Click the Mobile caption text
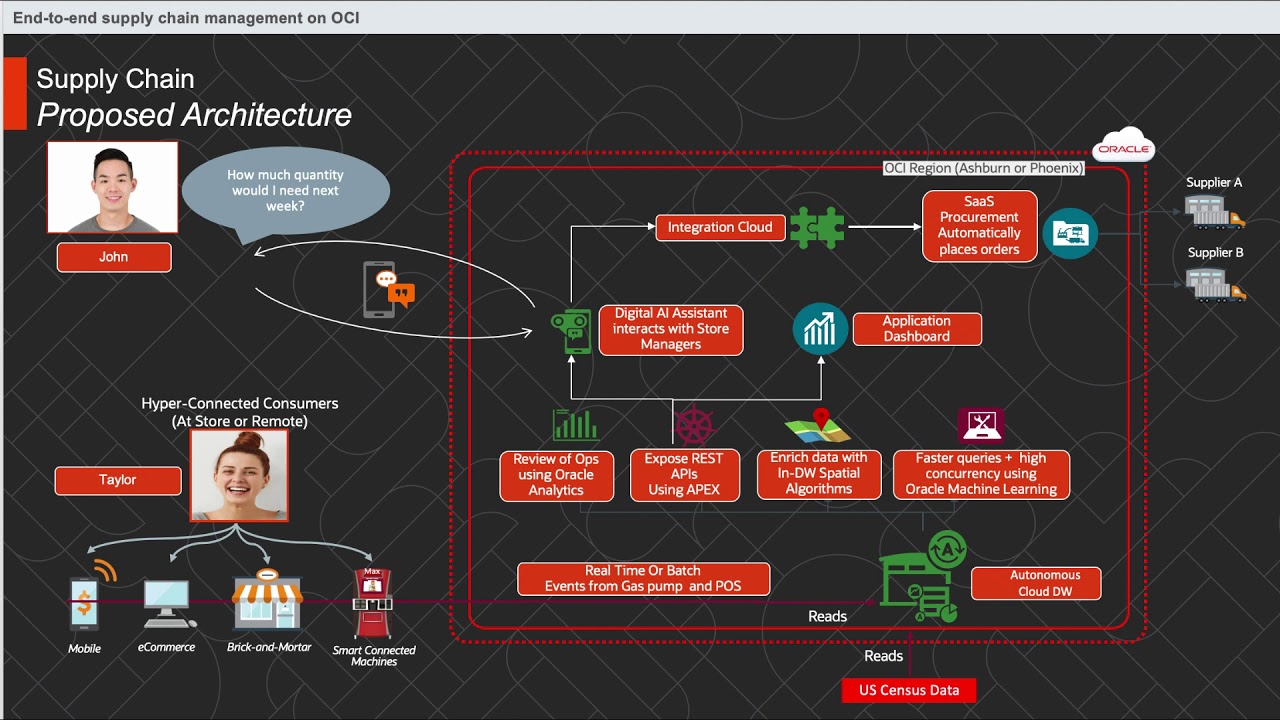Viewport: 1280px width, 720px height. (85, 649)
